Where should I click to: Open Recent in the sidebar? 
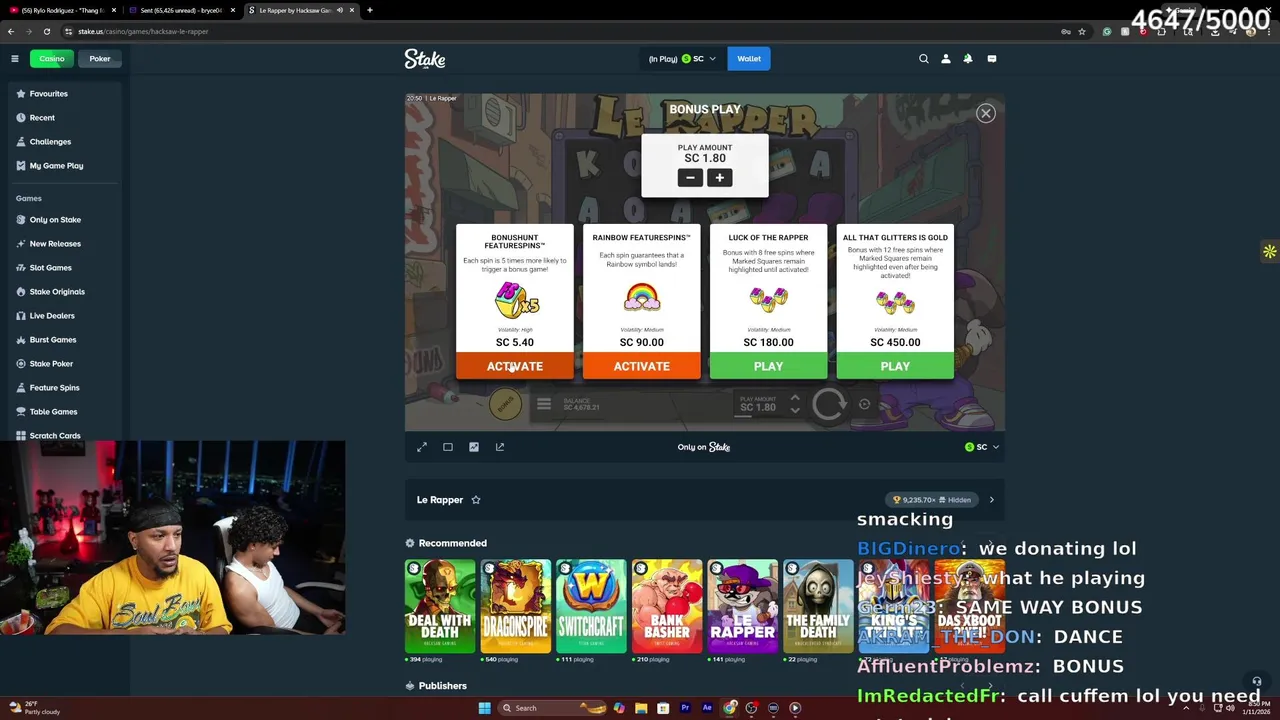[x=42, y=118]
